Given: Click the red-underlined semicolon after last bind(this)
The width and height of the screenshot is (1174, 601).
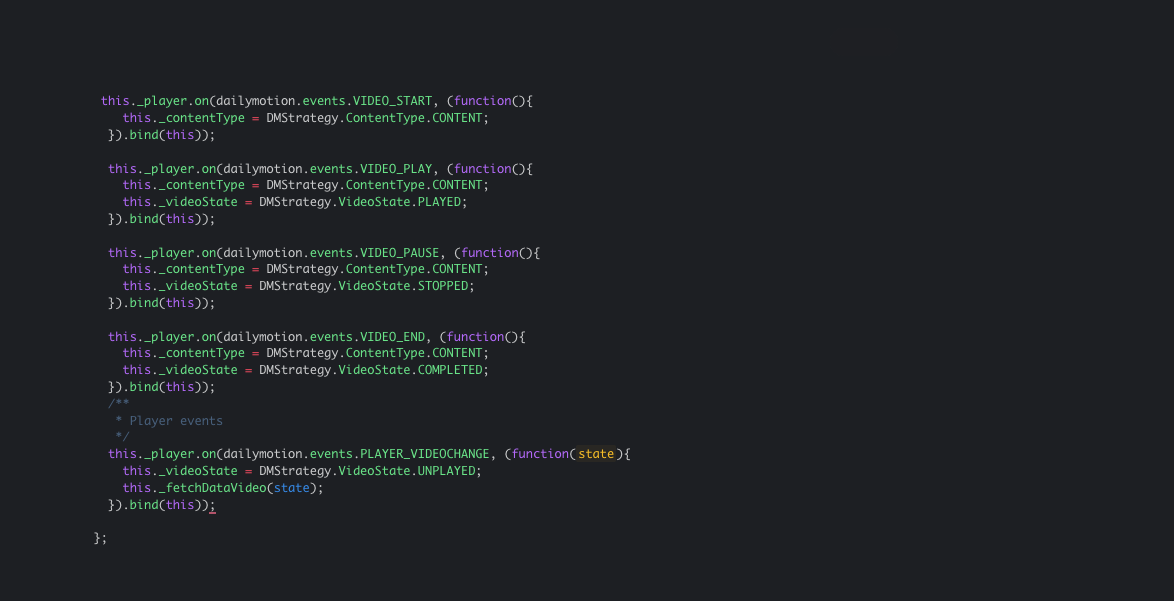Looking at the screenshot, I should [212, 505].
